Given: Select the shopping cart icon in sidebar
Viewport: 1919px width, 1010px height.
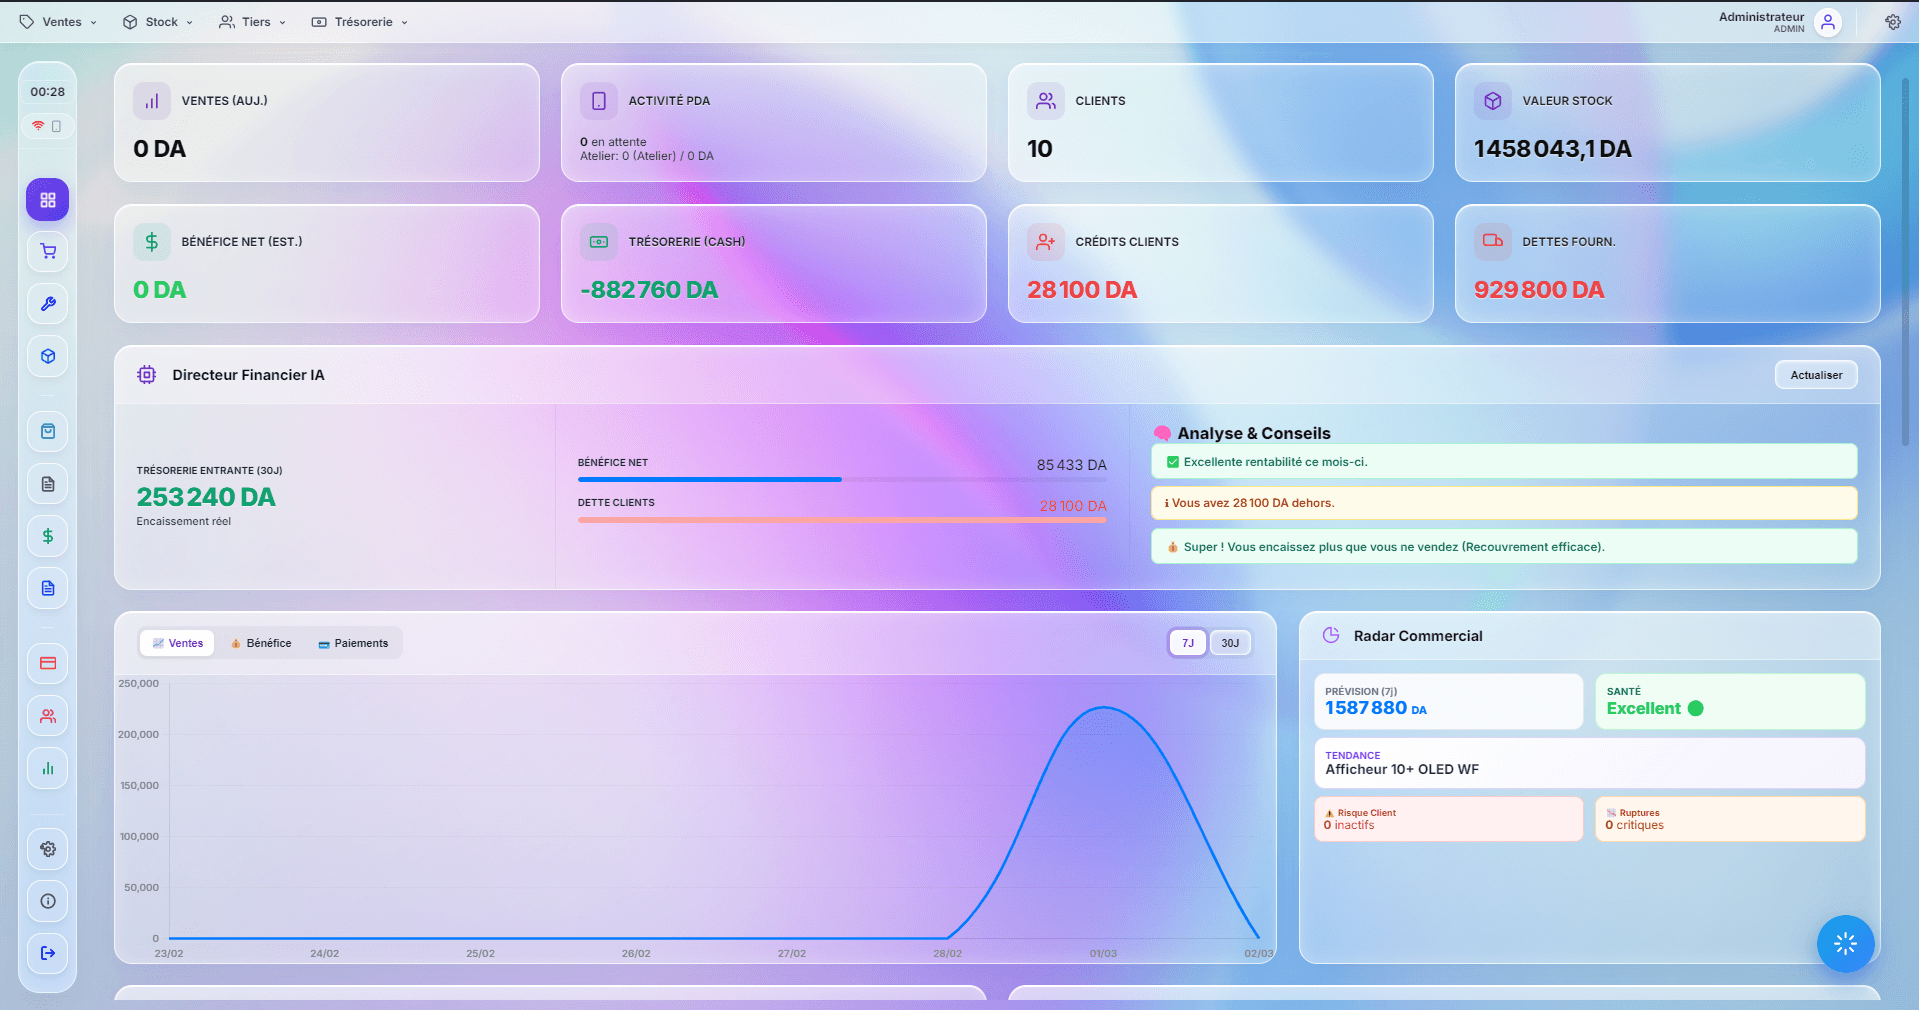Looking at the screenshot, I should click(x=47, y=251).
